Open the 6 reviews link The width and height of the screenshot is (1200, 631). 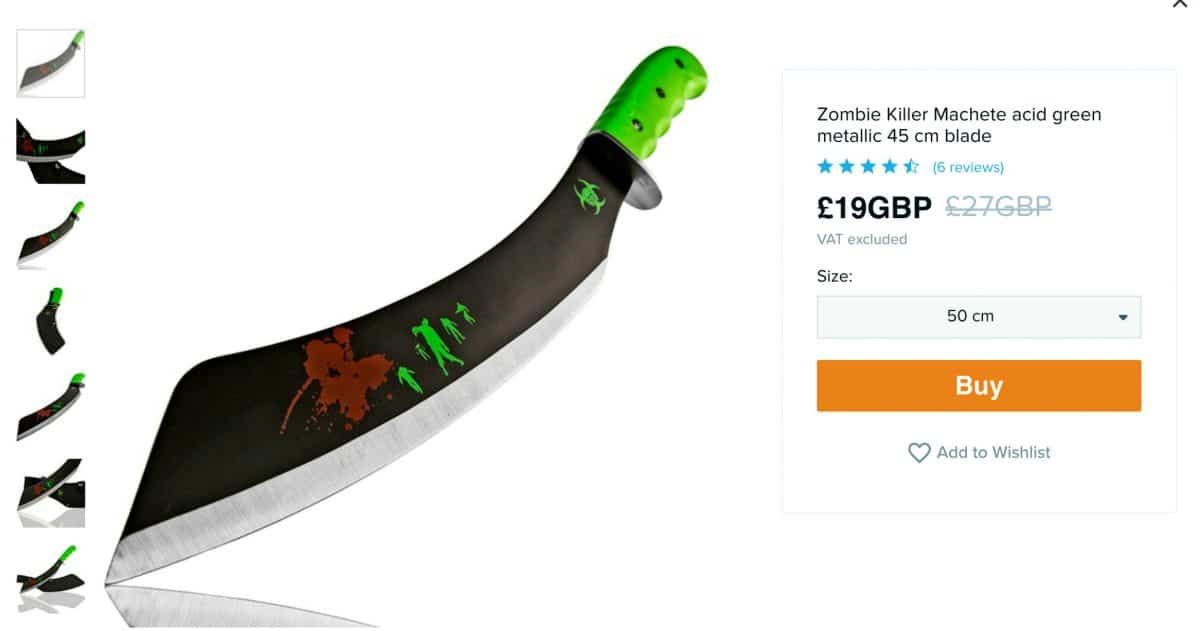[x=968, y=167]
